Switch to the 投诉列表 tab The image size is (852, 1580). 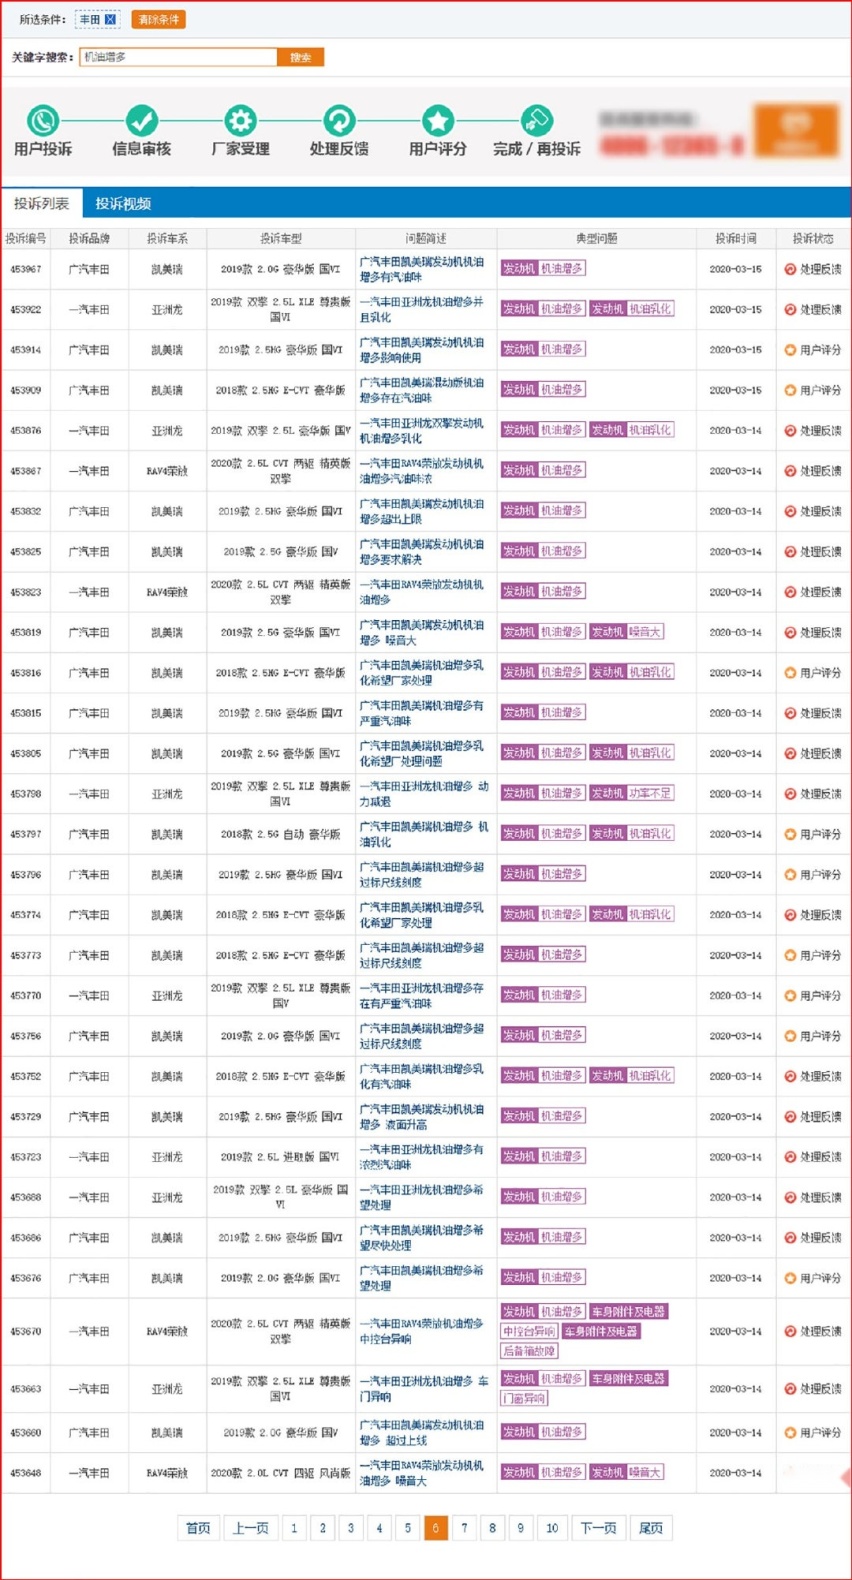42,203
